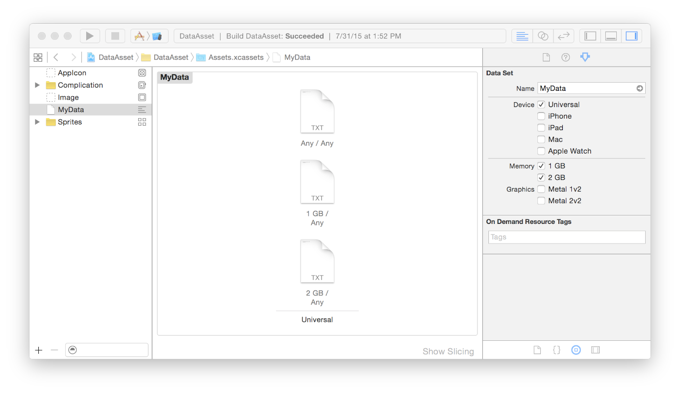The image size is (680, 393).
Task: Select AppIcon in the asset list
Action: pos(72,73)
